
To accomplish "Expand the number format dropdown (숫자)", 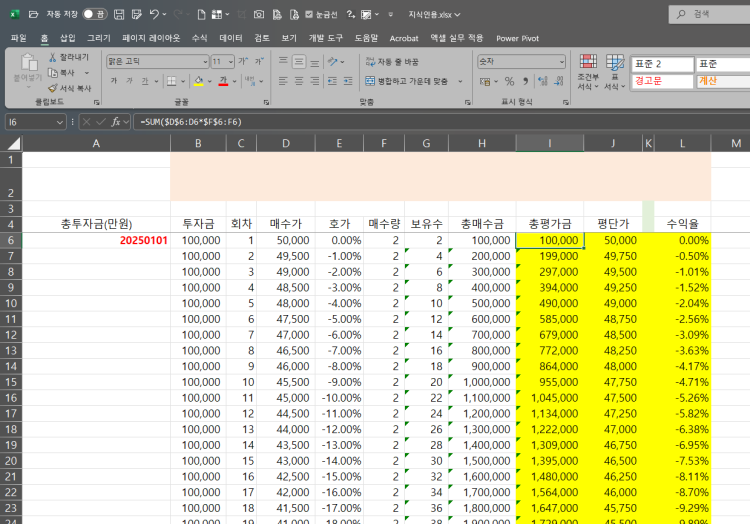I will (564, 61).
